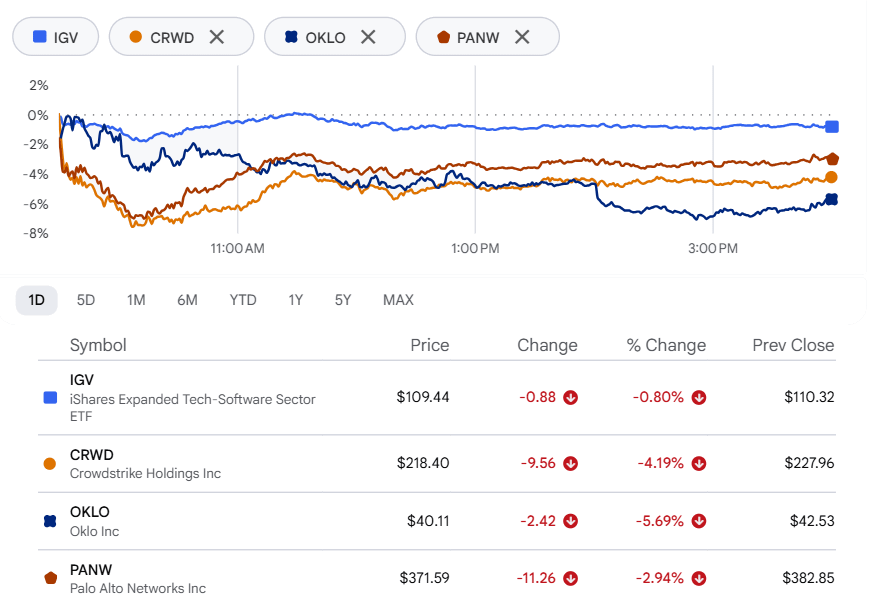Click the Symbol column header
The image size is (870, 600).
[98, 346]
